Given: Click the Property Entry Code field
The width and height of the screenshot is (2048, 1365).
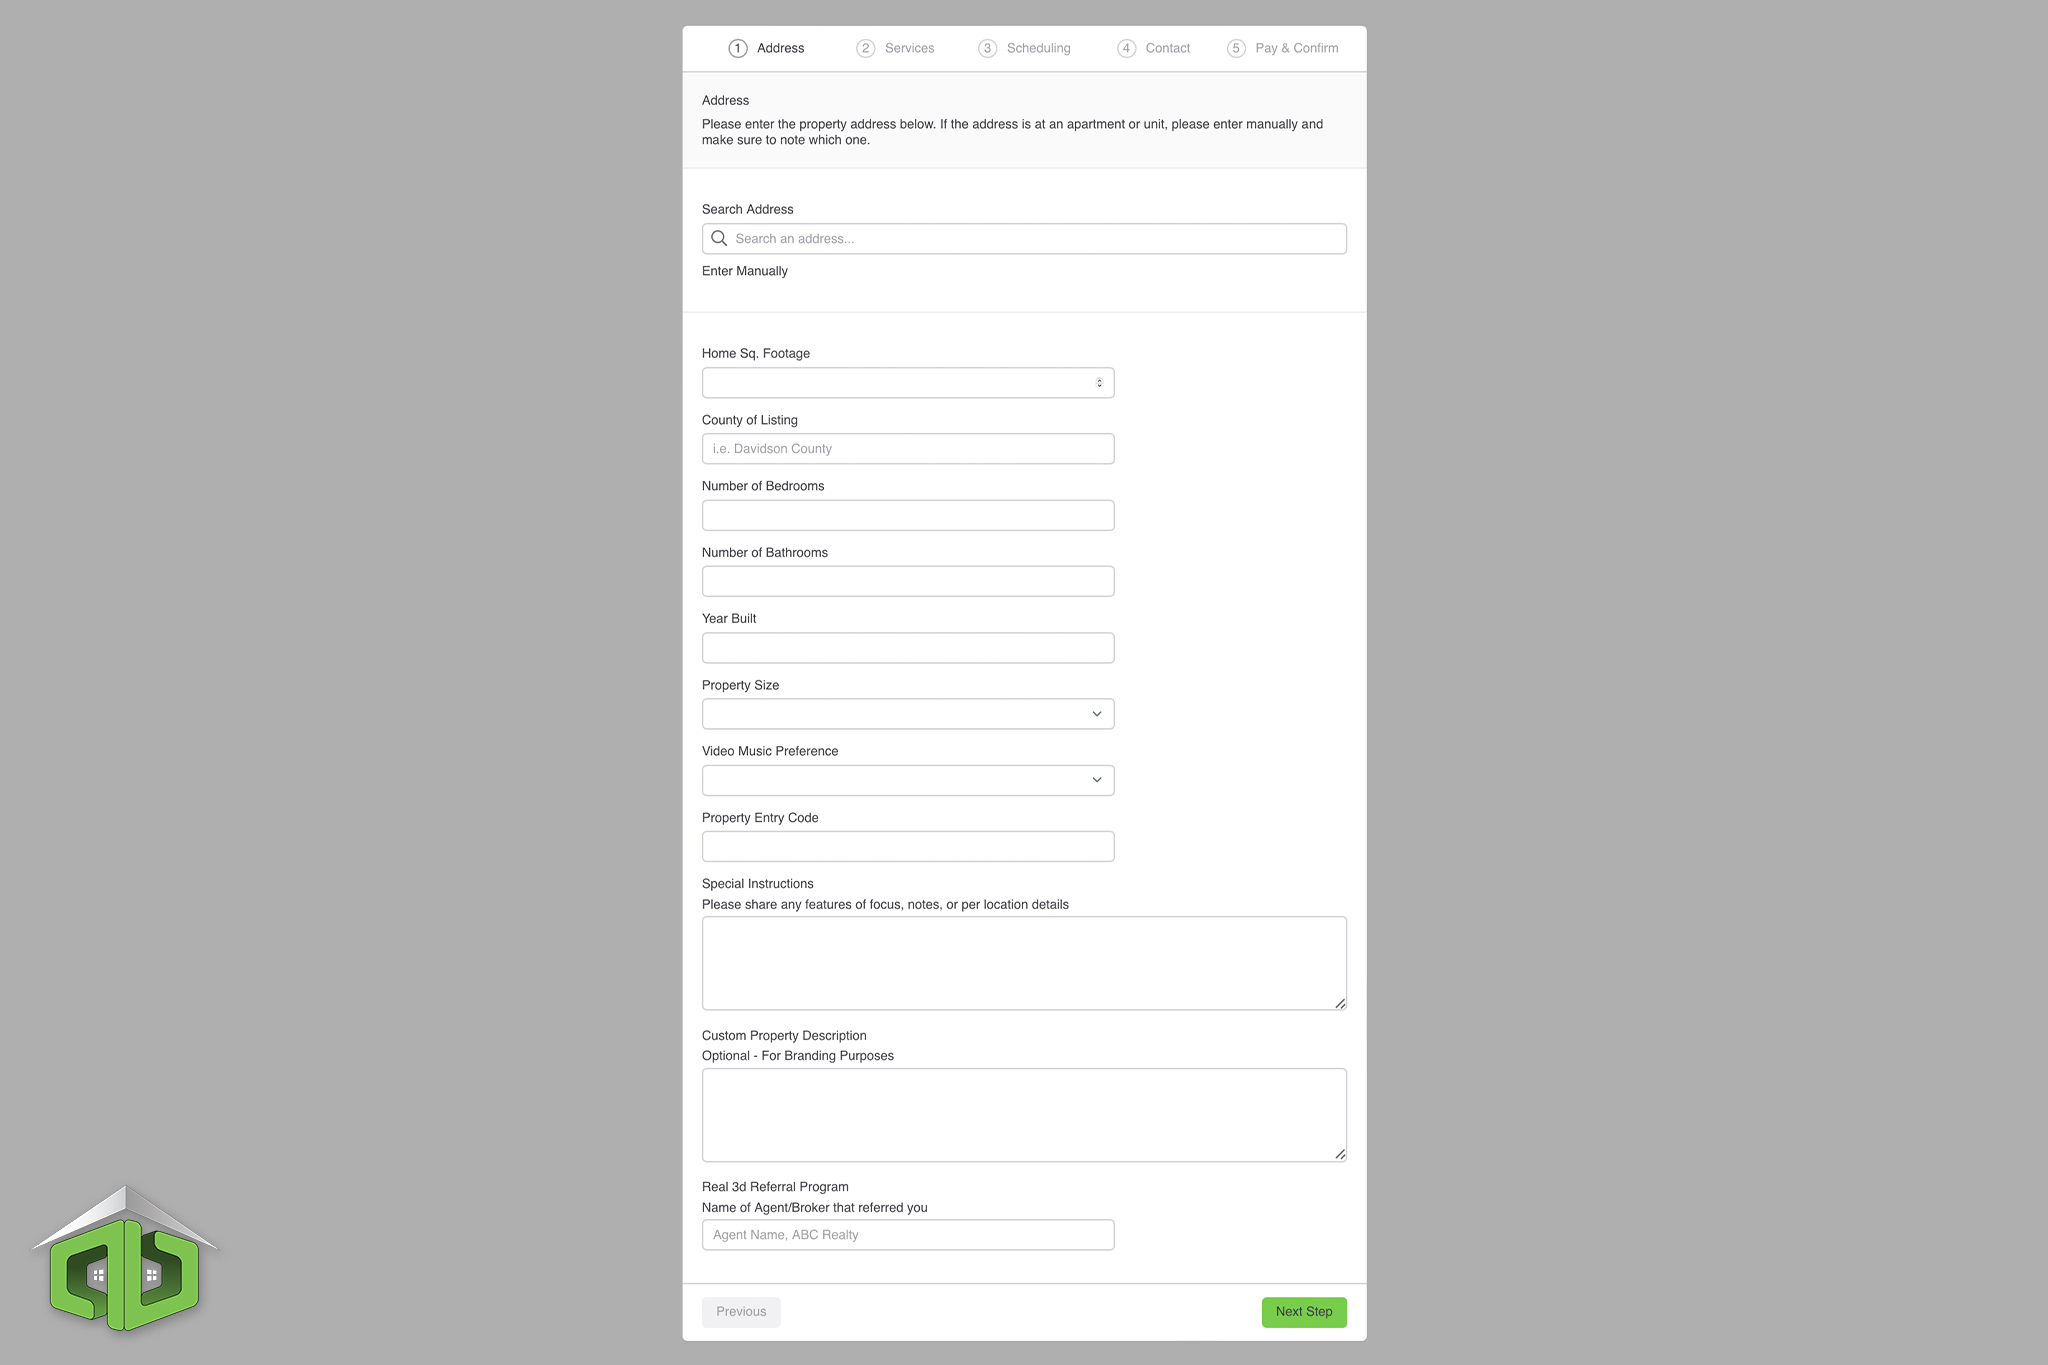Looking at the screenshot, I should (x=908, y=847).
